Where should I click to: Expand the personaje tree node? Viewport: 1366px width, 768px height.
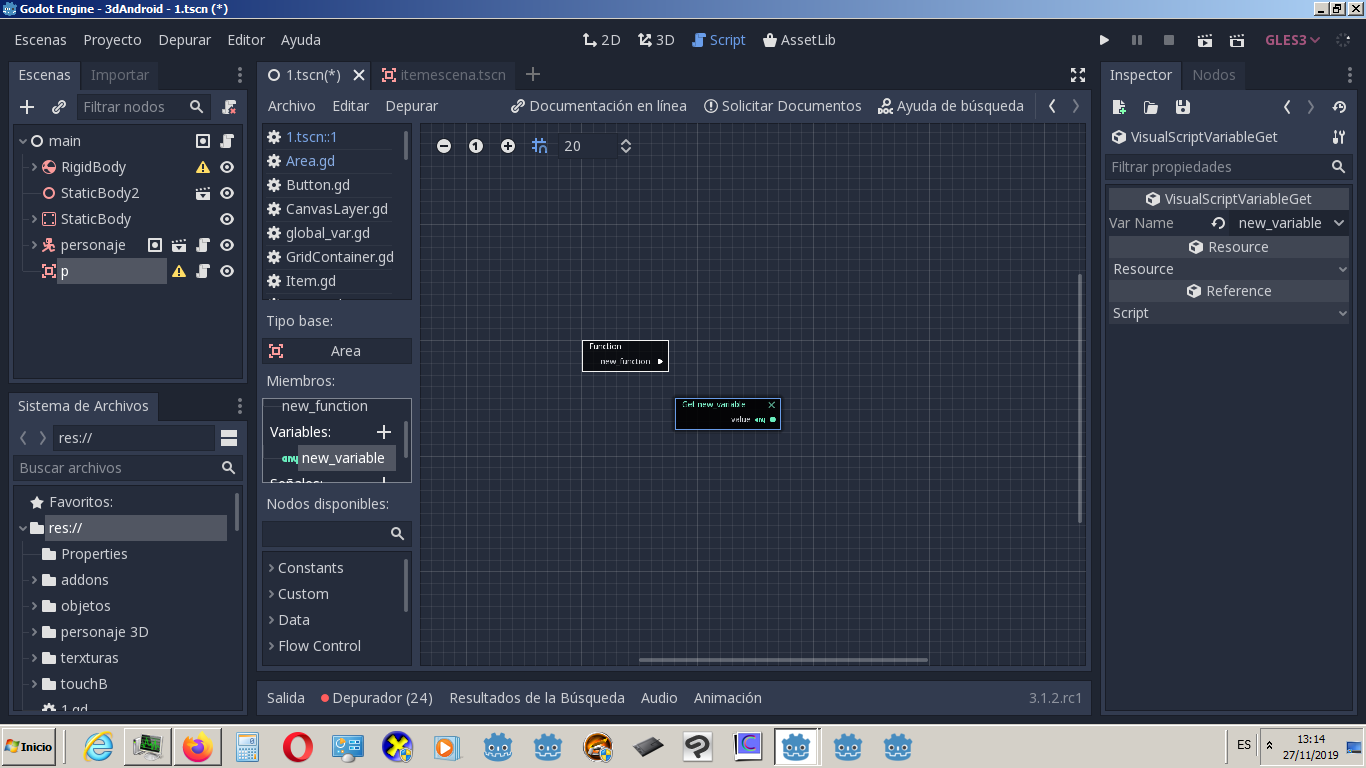(x=34, y=245)
